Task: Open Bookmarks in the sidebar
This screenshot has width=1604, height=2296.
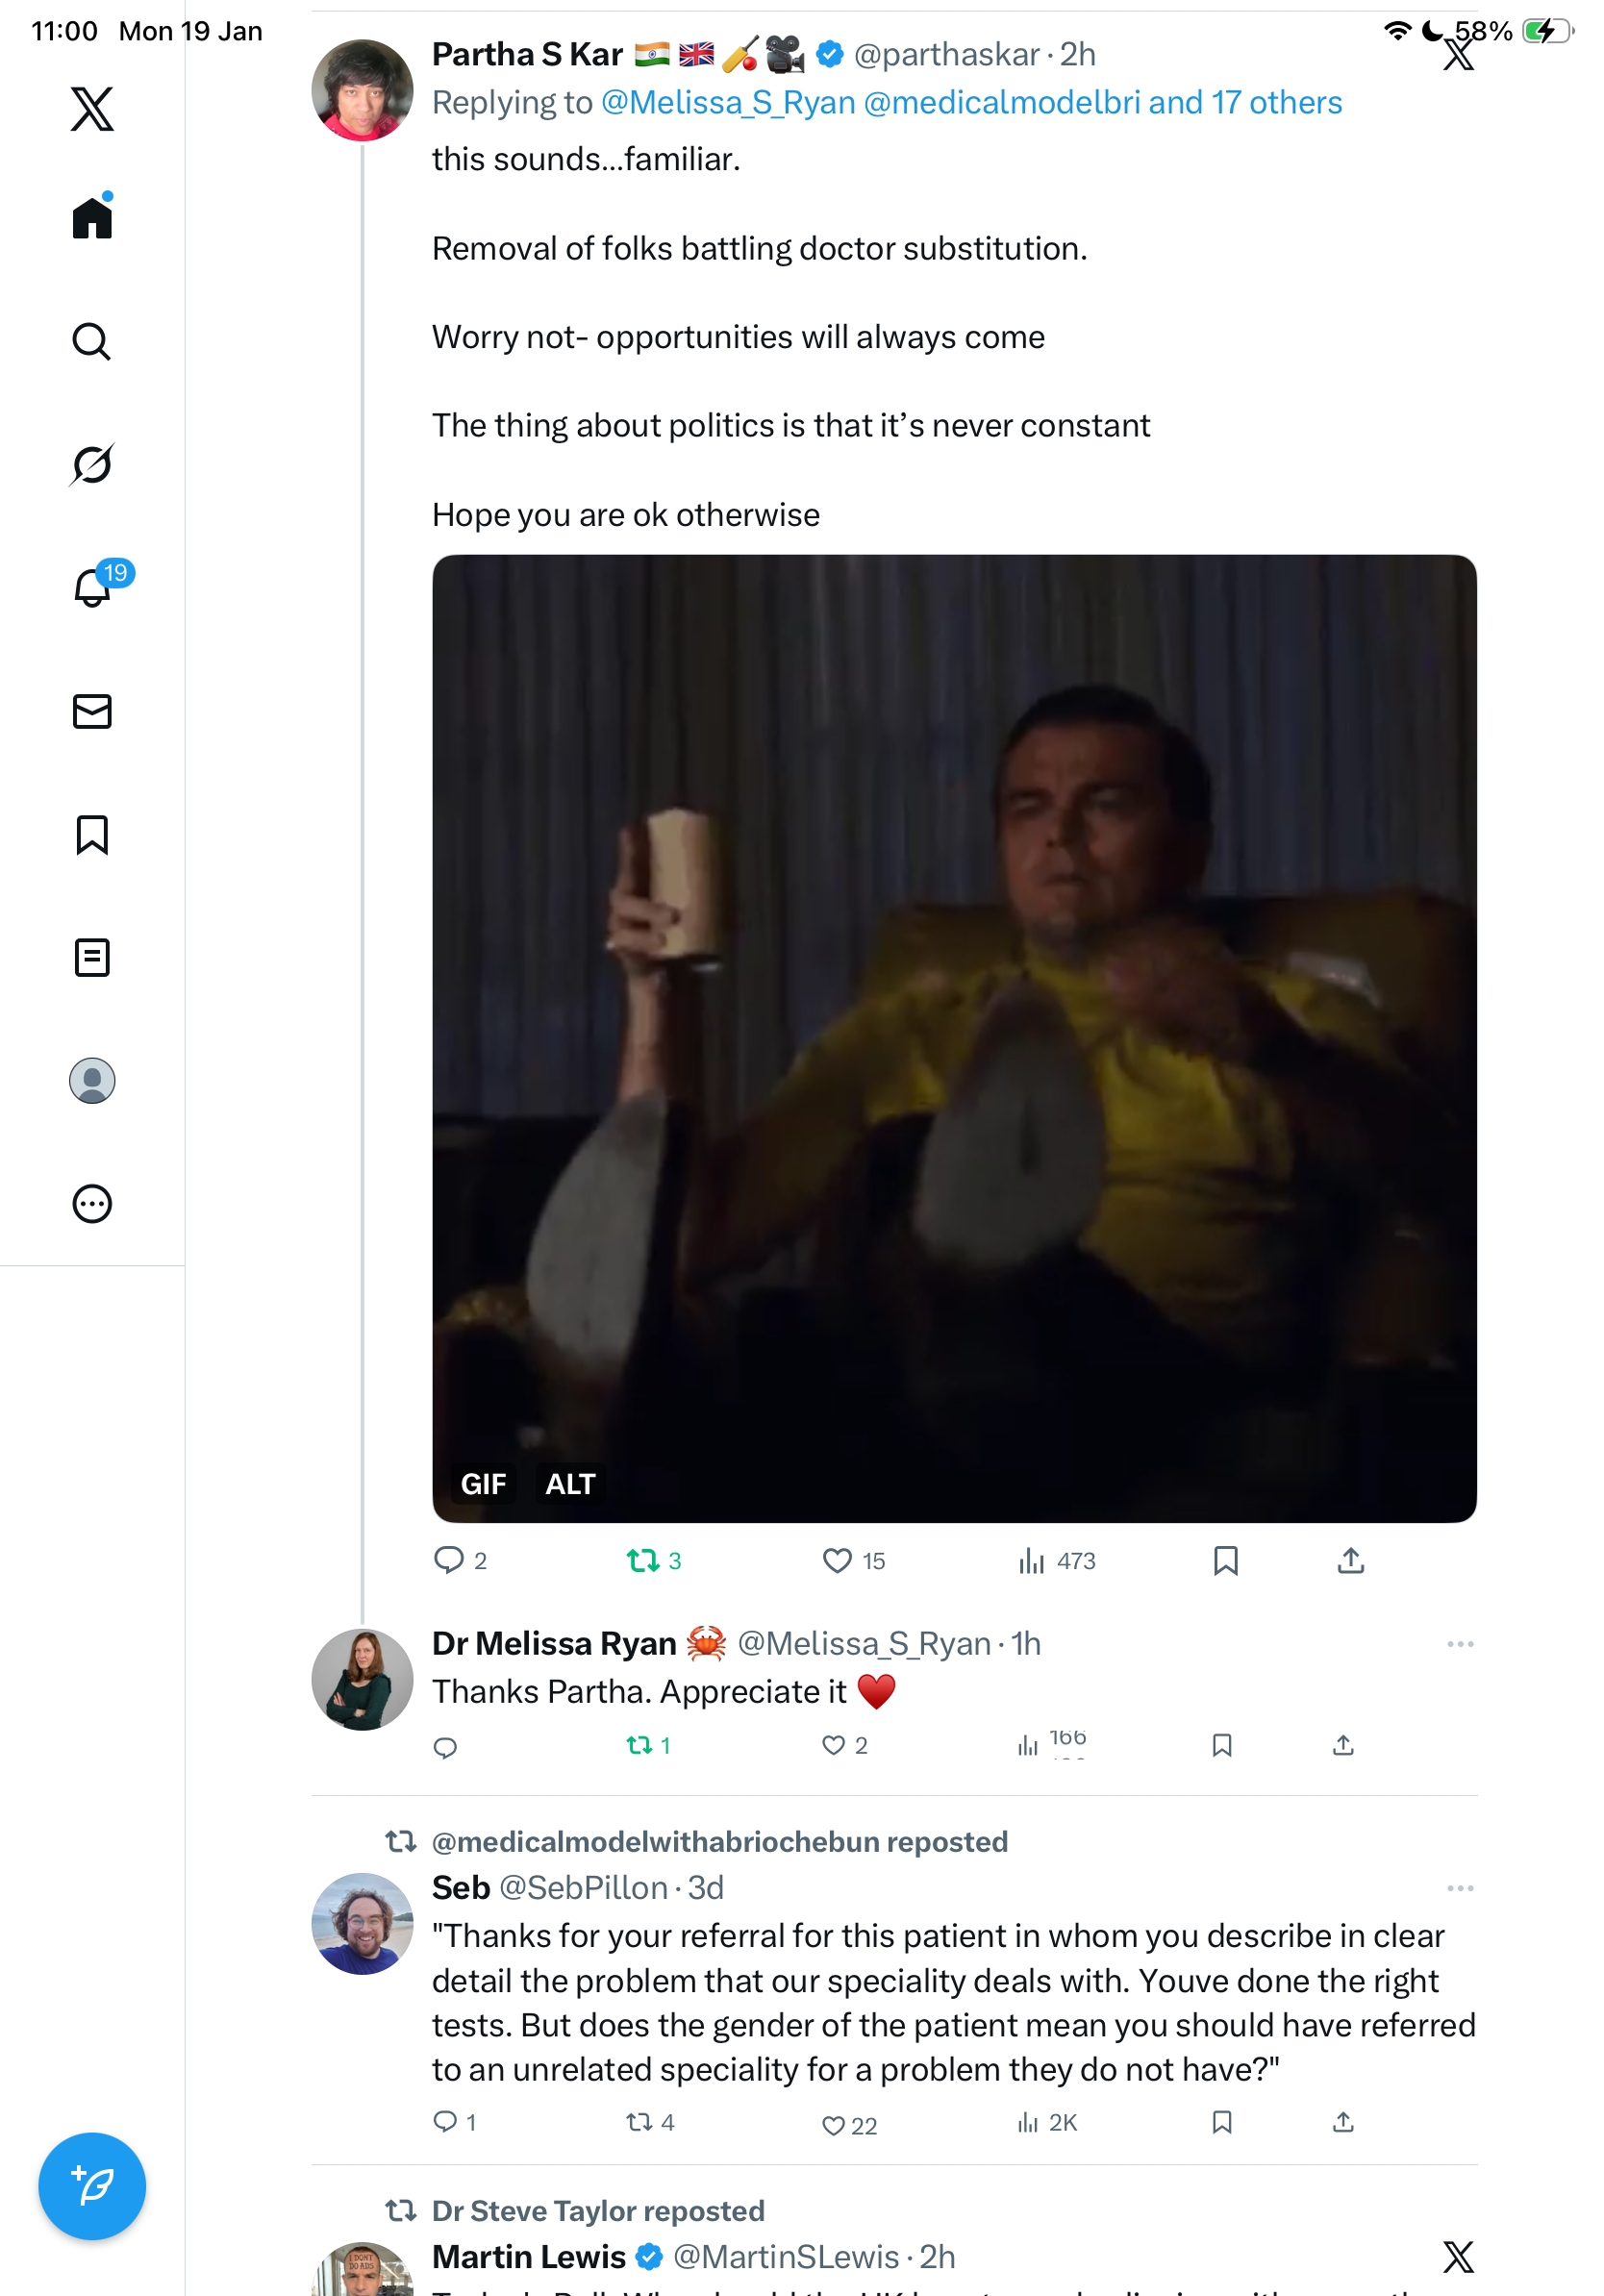Action: click(92, 834)
